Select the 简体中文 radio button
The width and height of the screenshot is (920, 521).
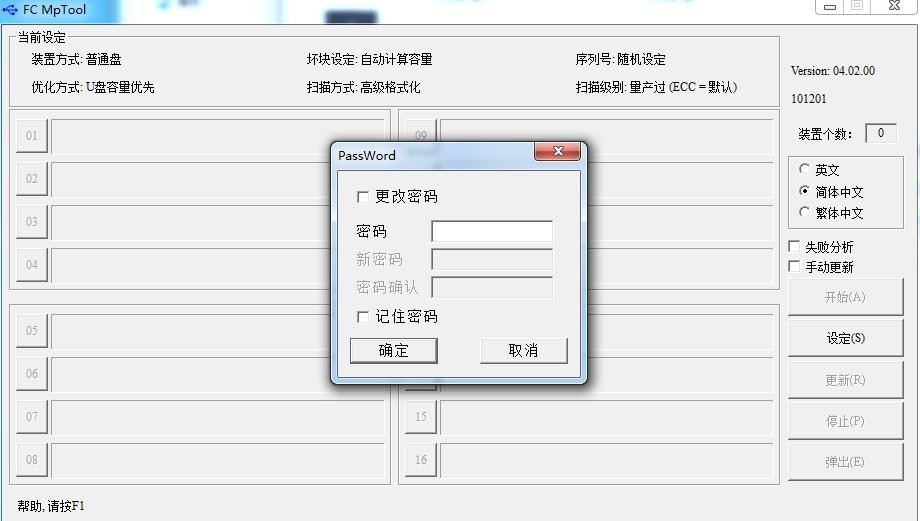[804, 191]
